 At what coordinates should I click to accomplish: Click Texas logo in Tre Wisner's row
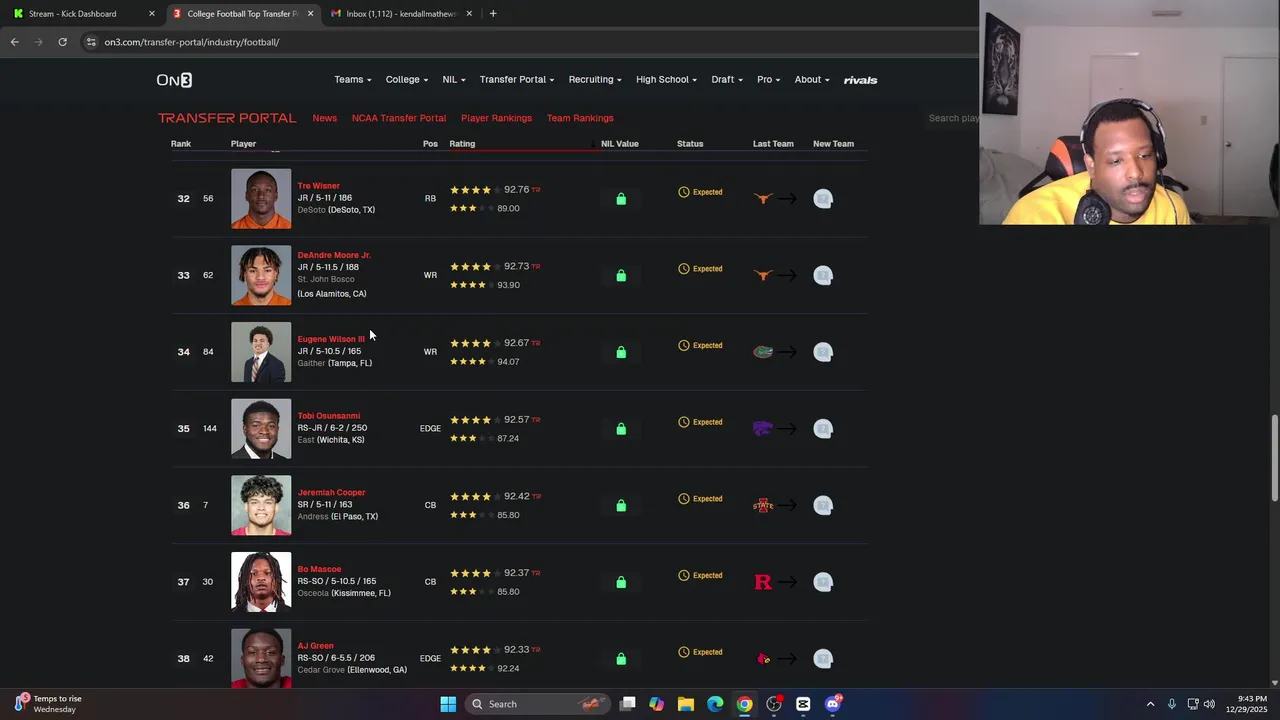click(763, 198)
